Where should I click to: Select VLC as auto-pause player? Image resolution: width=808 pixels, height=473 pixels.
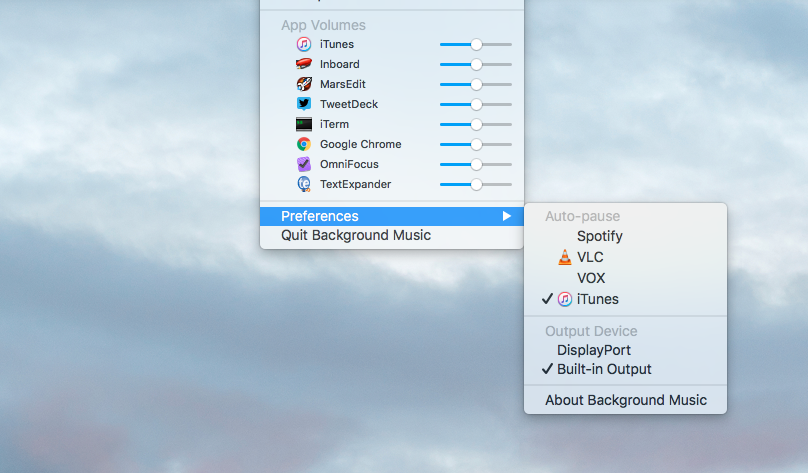click(626, 257)
